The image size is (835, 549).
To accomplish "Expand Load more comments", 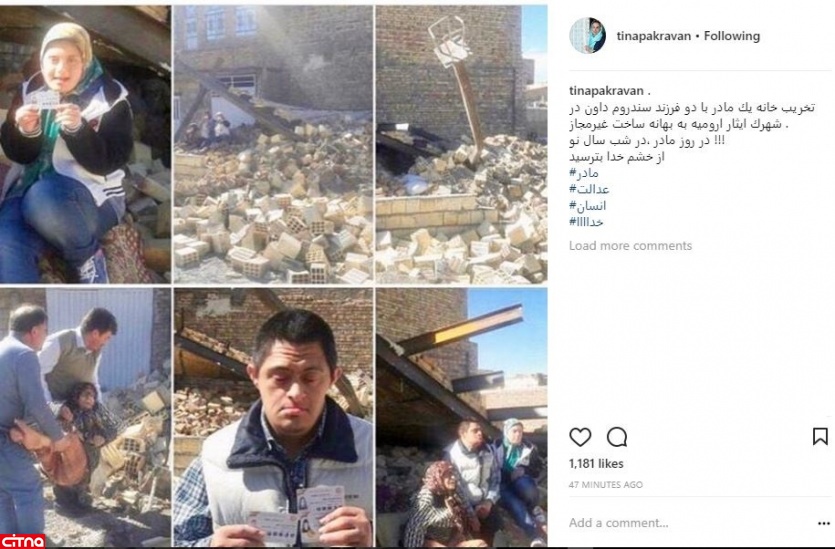I will 630,245.
